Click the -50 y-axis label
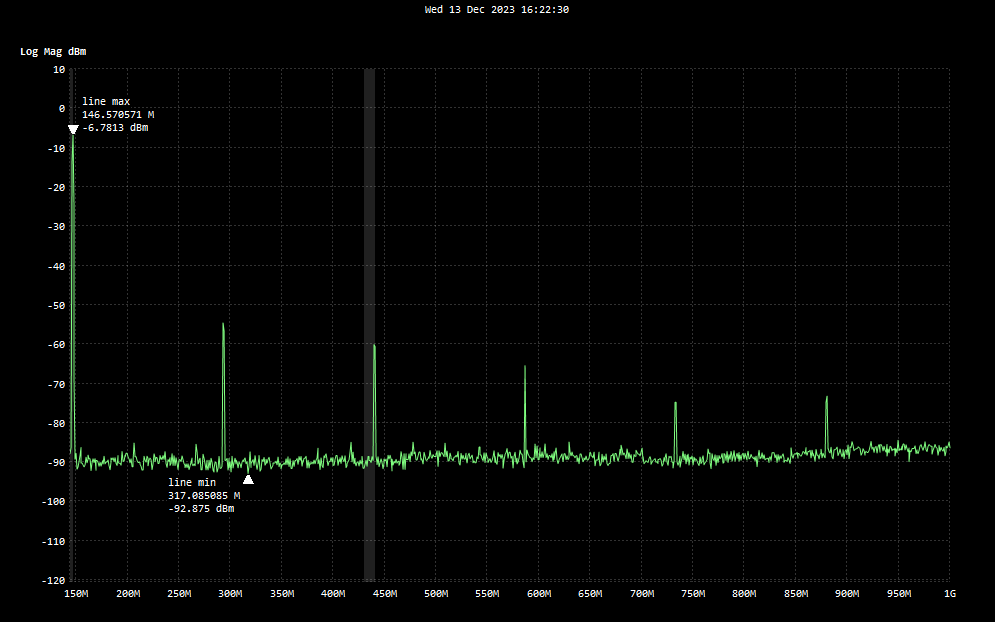The height and width of the screenshot is (622, 995). coord(56,305)
